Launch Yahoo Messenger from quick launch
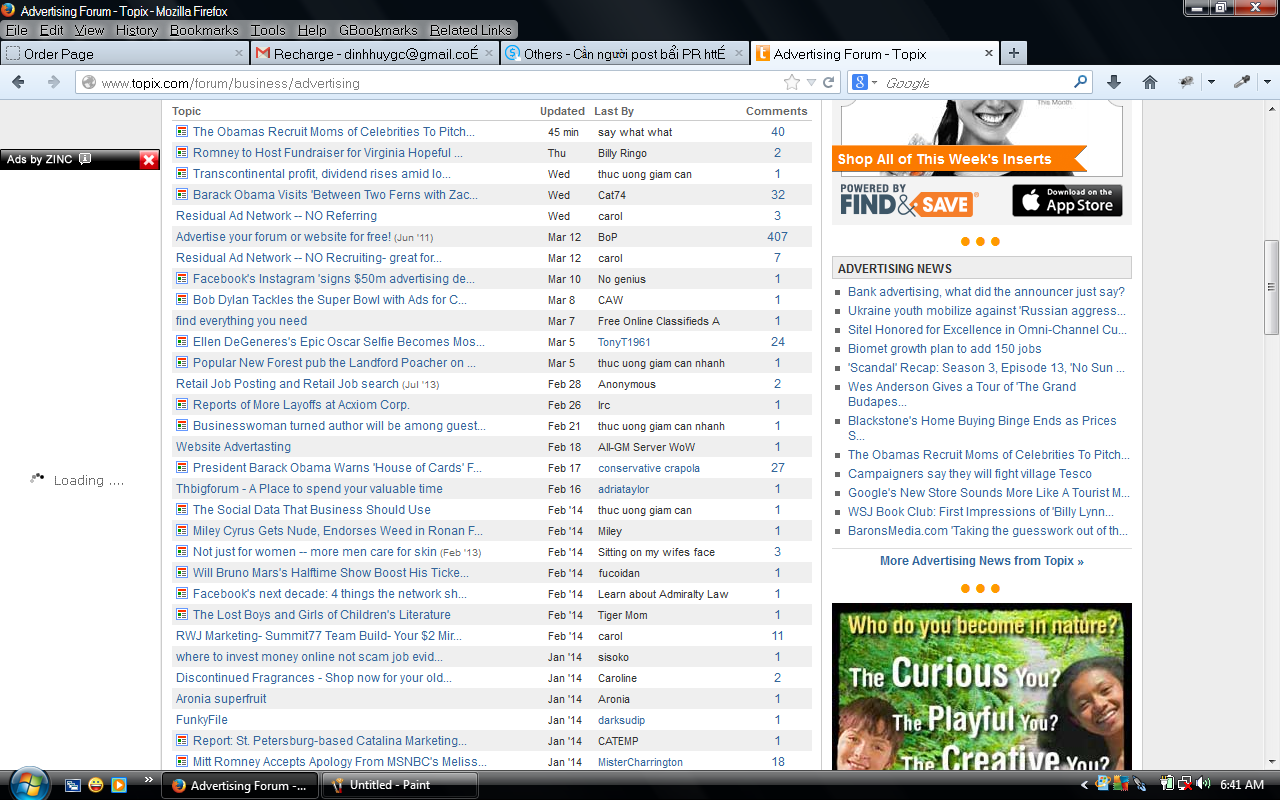The image size is (1280, 800). click(x=96, y=785)
